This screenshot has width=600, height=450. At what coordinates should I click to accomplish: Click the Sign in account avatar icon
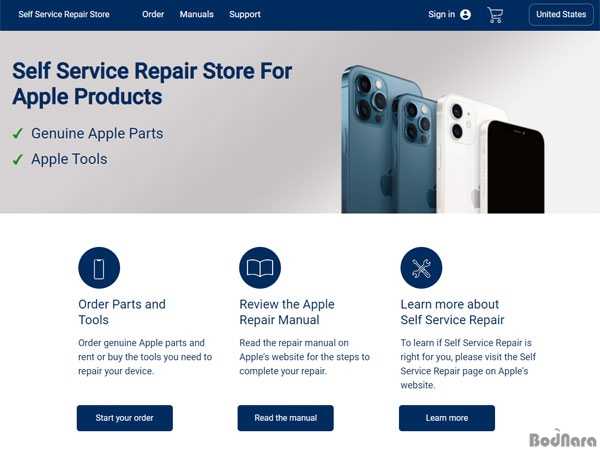coord(465,15)
